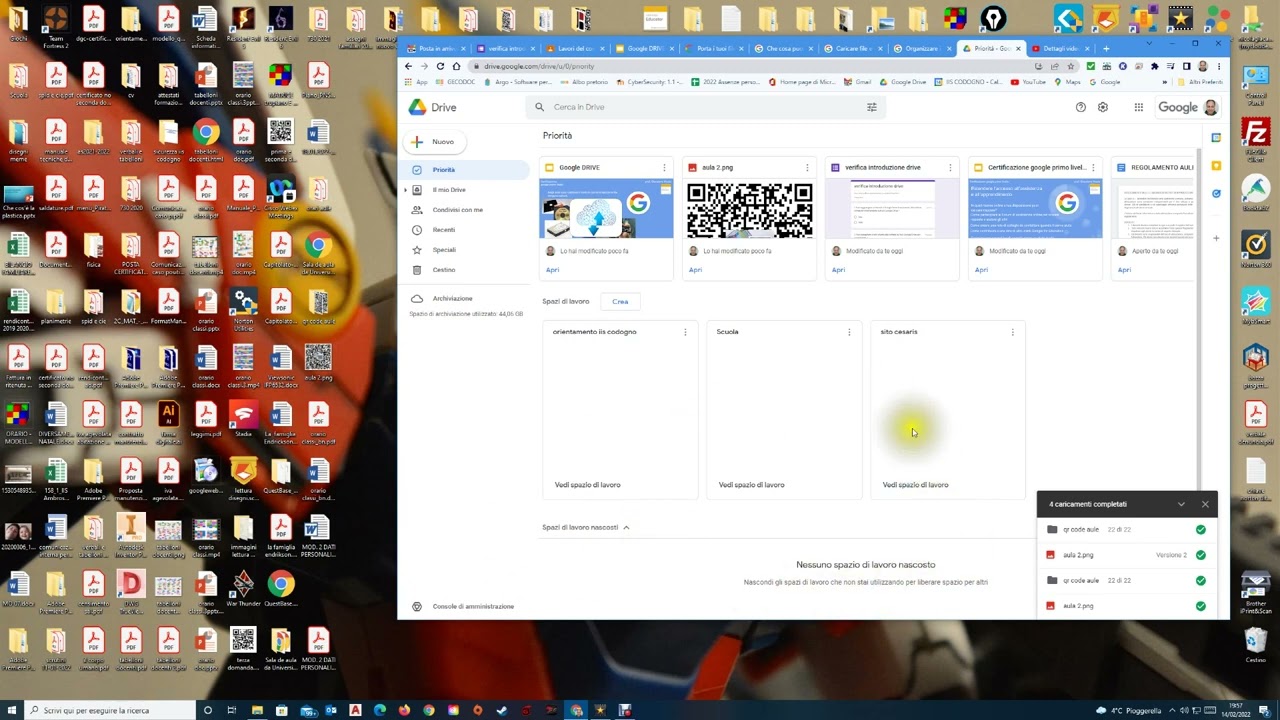Viewport: 1280px width, 720px height.
Task: Click the Chrome home button
Action: point(456,66)
